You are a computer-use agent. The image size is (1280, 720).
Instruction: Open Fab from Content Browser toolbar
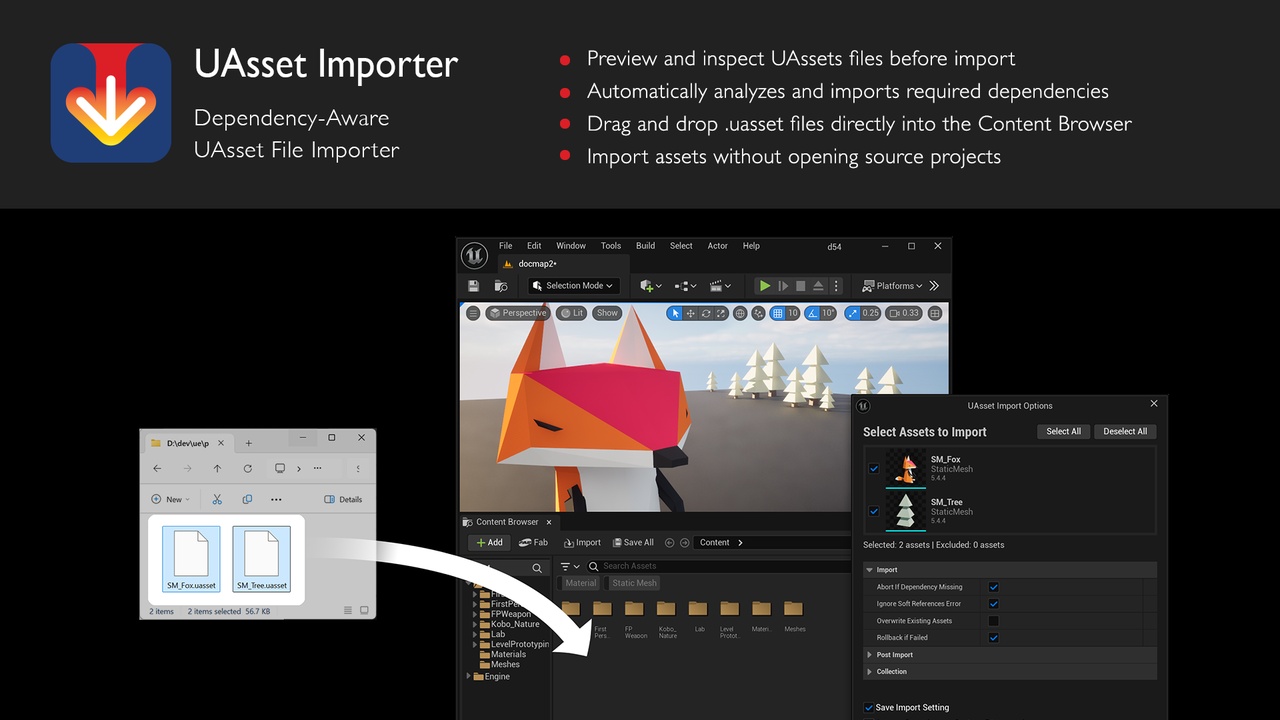tap(533, 542)
